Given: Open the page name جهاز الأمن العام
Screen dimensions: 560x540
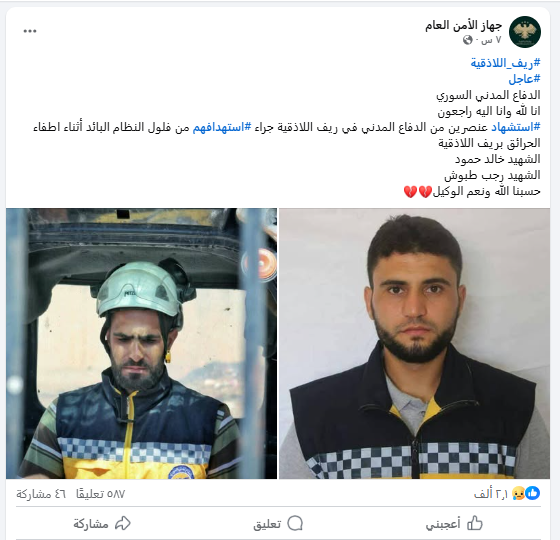Looking at the screenshot, I should (x=464, y=26).
